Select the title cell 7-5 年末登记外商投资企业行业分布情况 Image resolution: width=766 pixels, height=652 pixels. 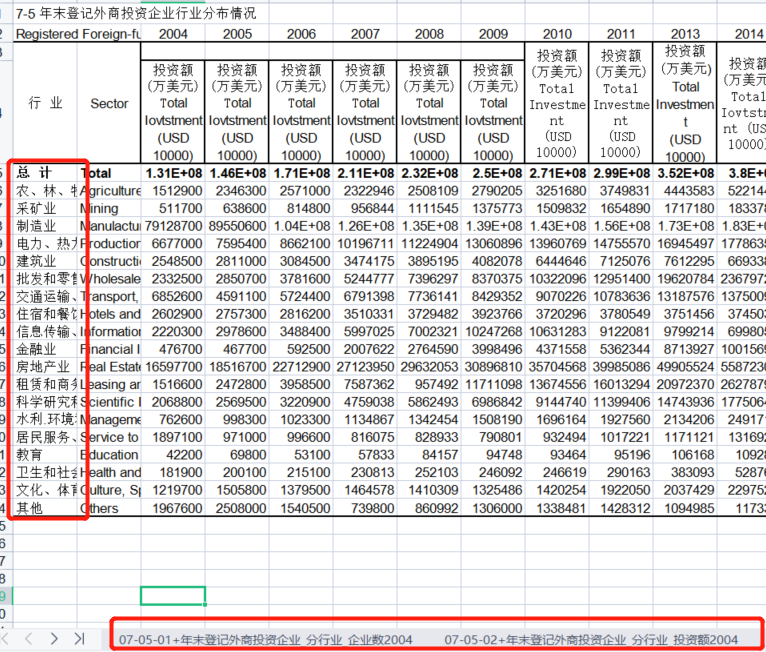pyautogui.click(x=136, y=13)
